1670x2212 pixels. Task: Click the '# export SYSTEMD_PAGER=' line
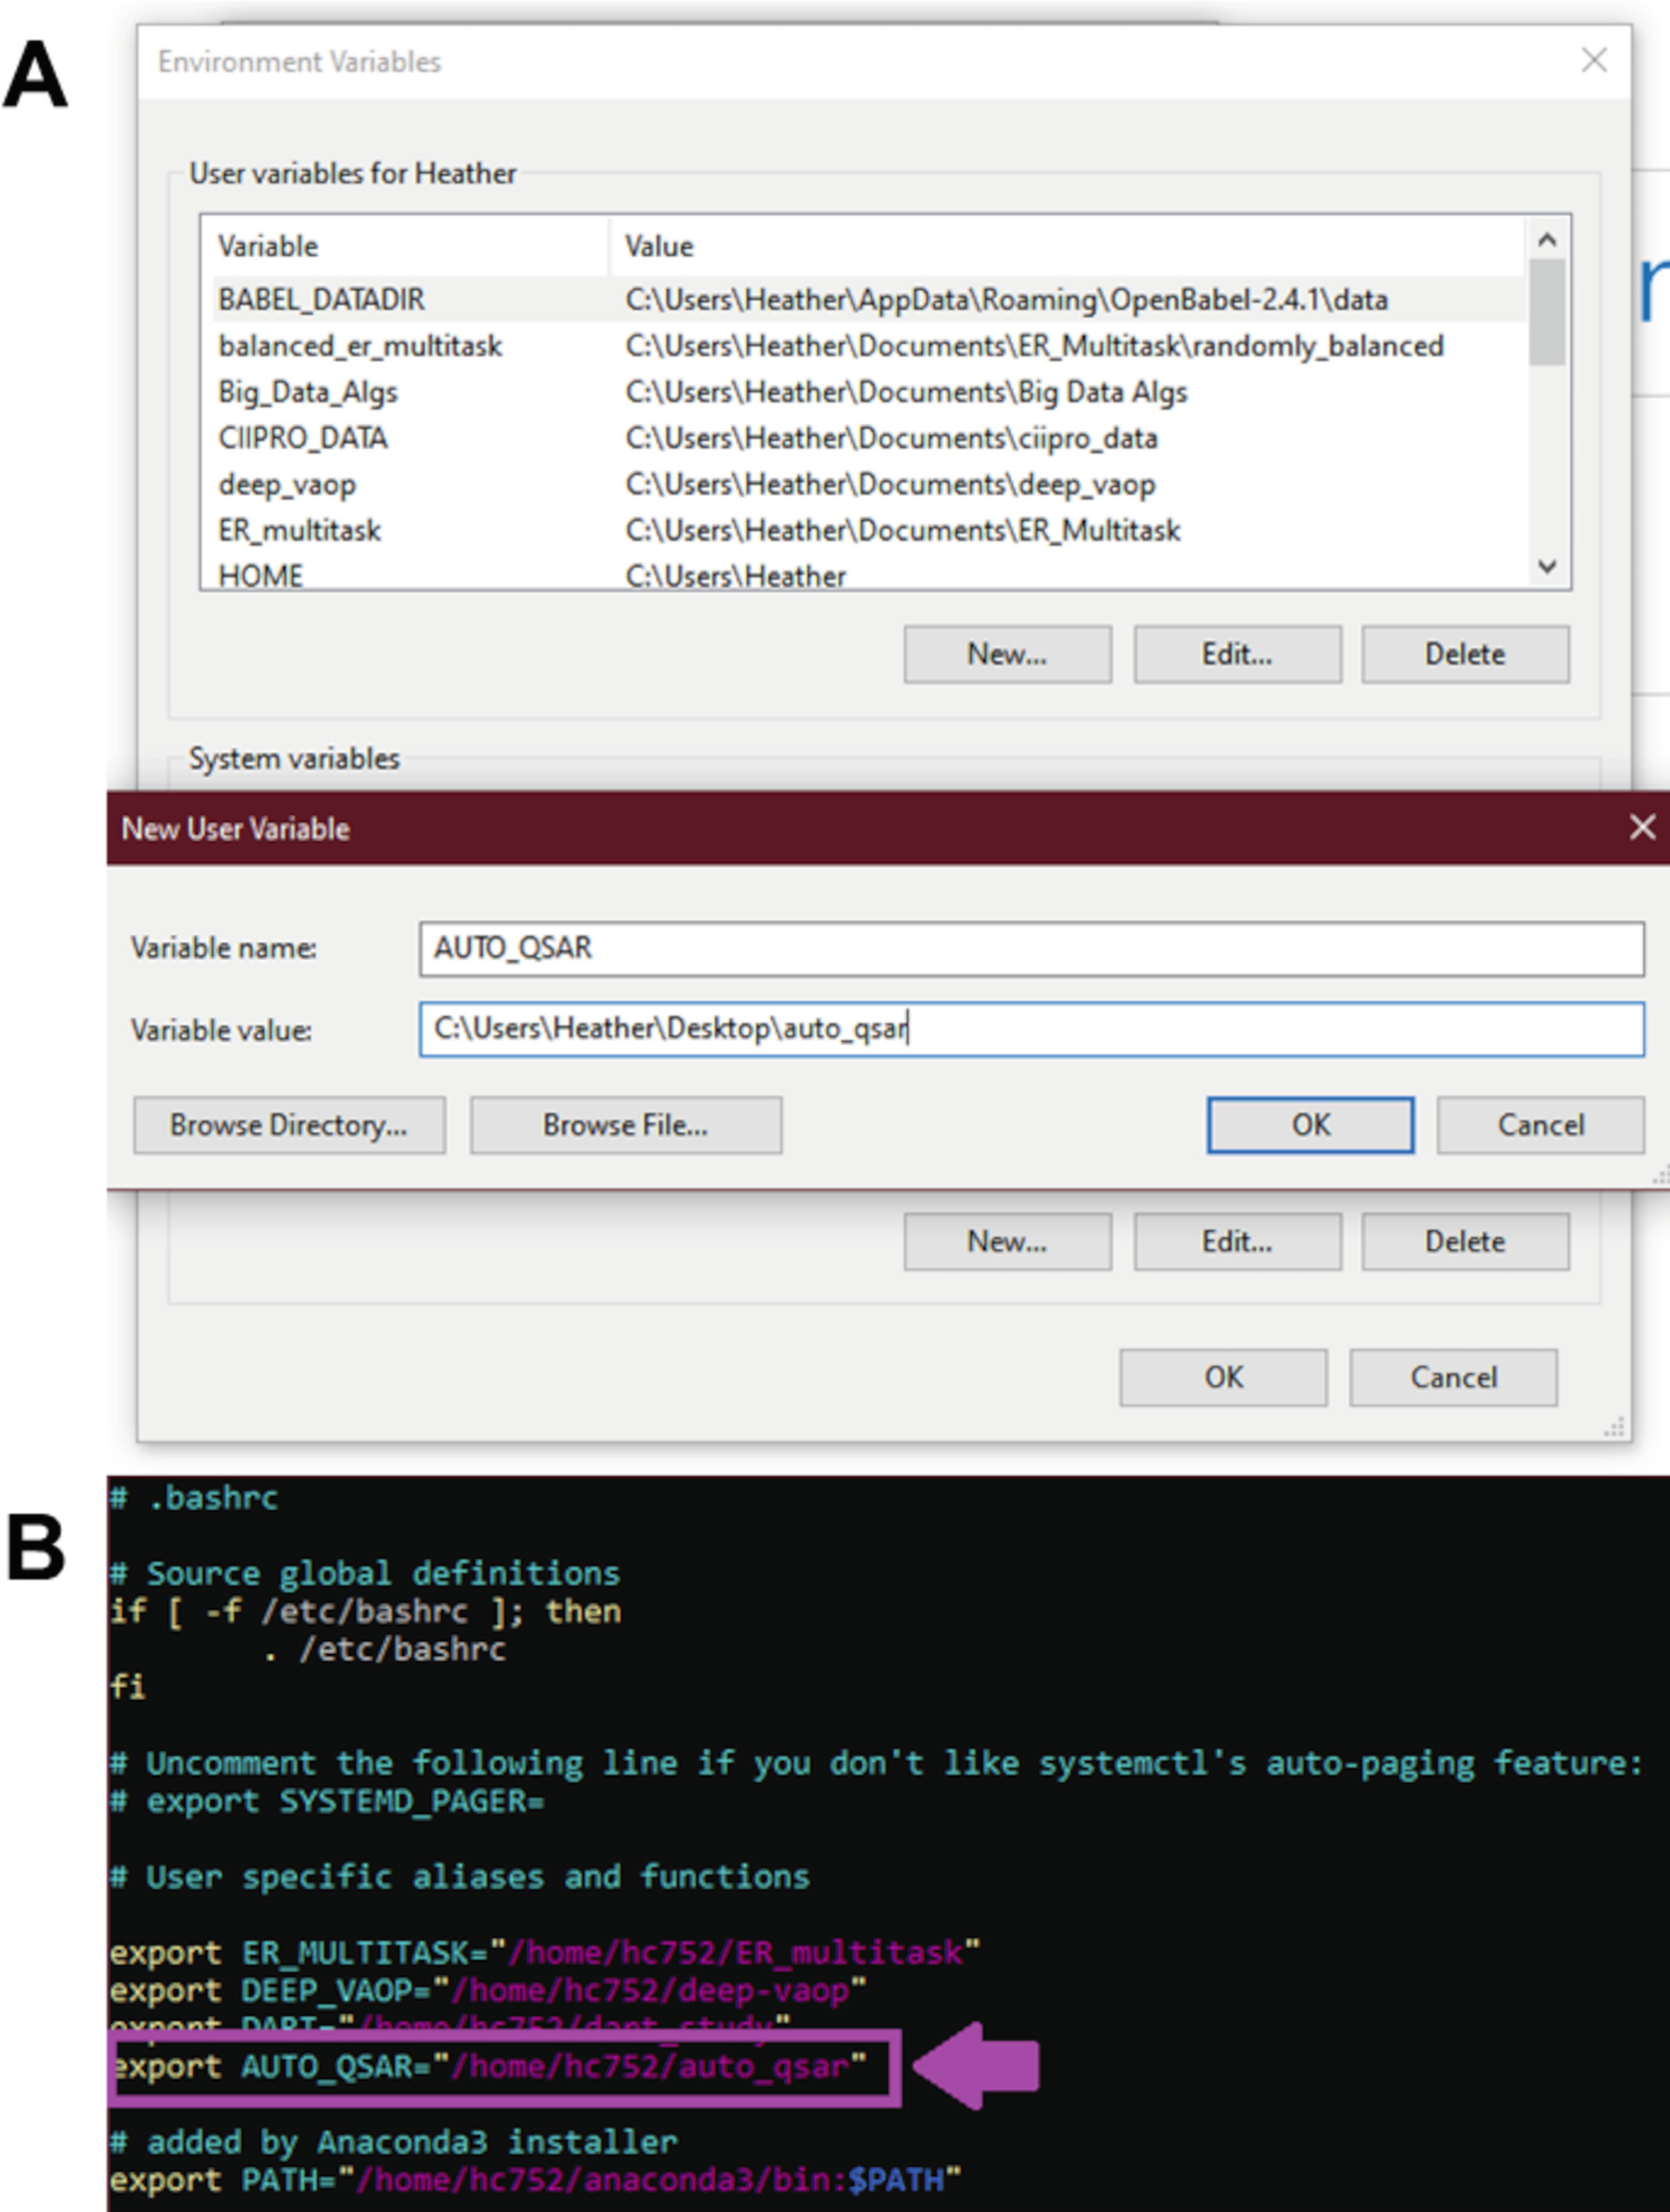pyautogui.click(x=327, y=1801)
